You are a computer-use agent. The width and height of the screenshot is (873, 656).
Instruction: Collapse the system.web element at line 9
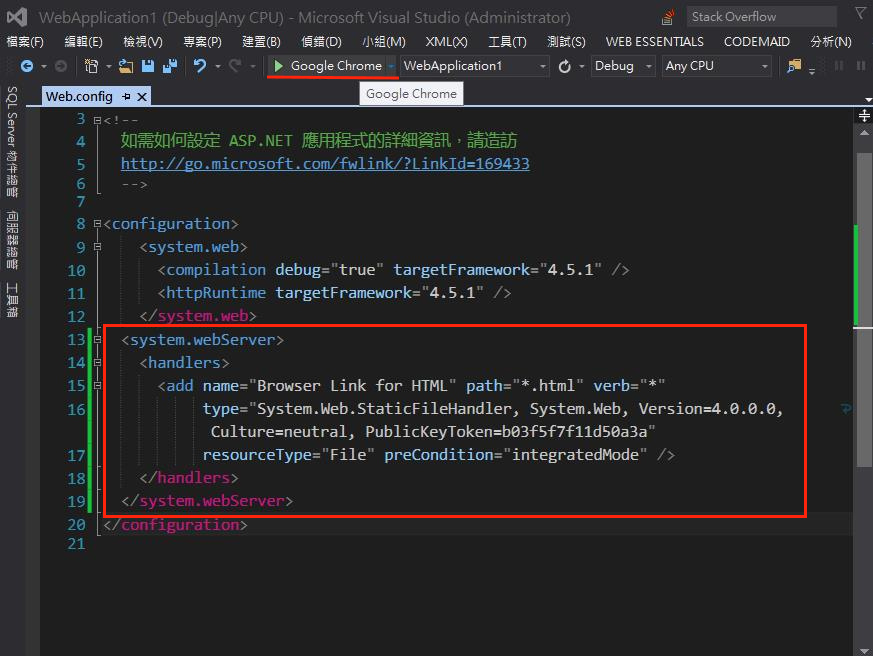coord(97,247)
